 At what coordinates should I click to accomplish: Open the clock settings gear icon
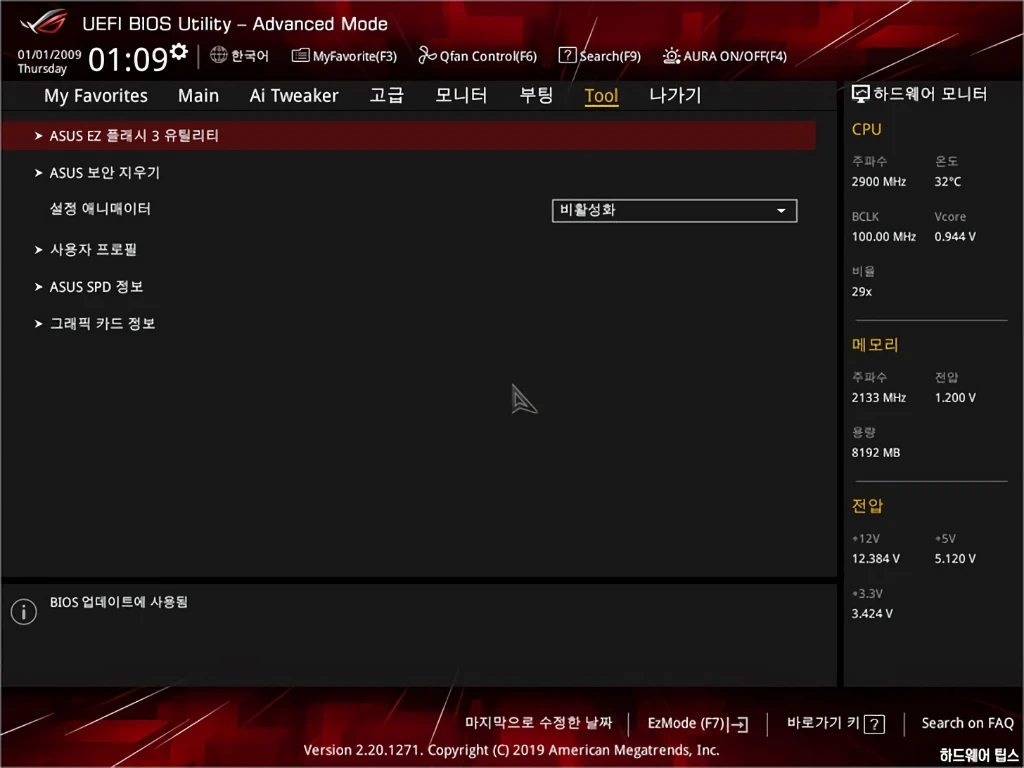(x=178, y=52)
